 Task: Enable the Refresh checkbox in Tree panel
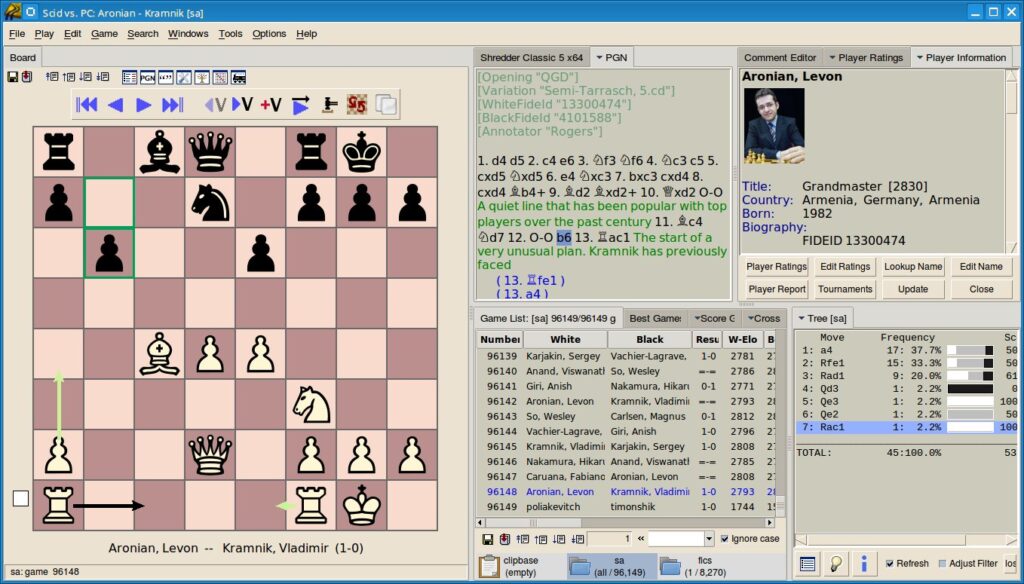pos(889,563)
